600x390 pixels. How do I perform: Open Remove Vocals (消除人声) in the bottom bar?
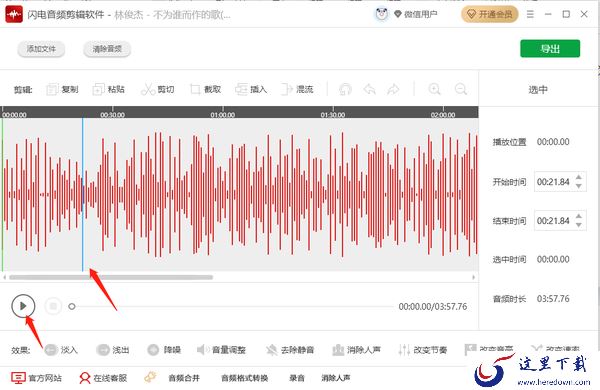336,378
